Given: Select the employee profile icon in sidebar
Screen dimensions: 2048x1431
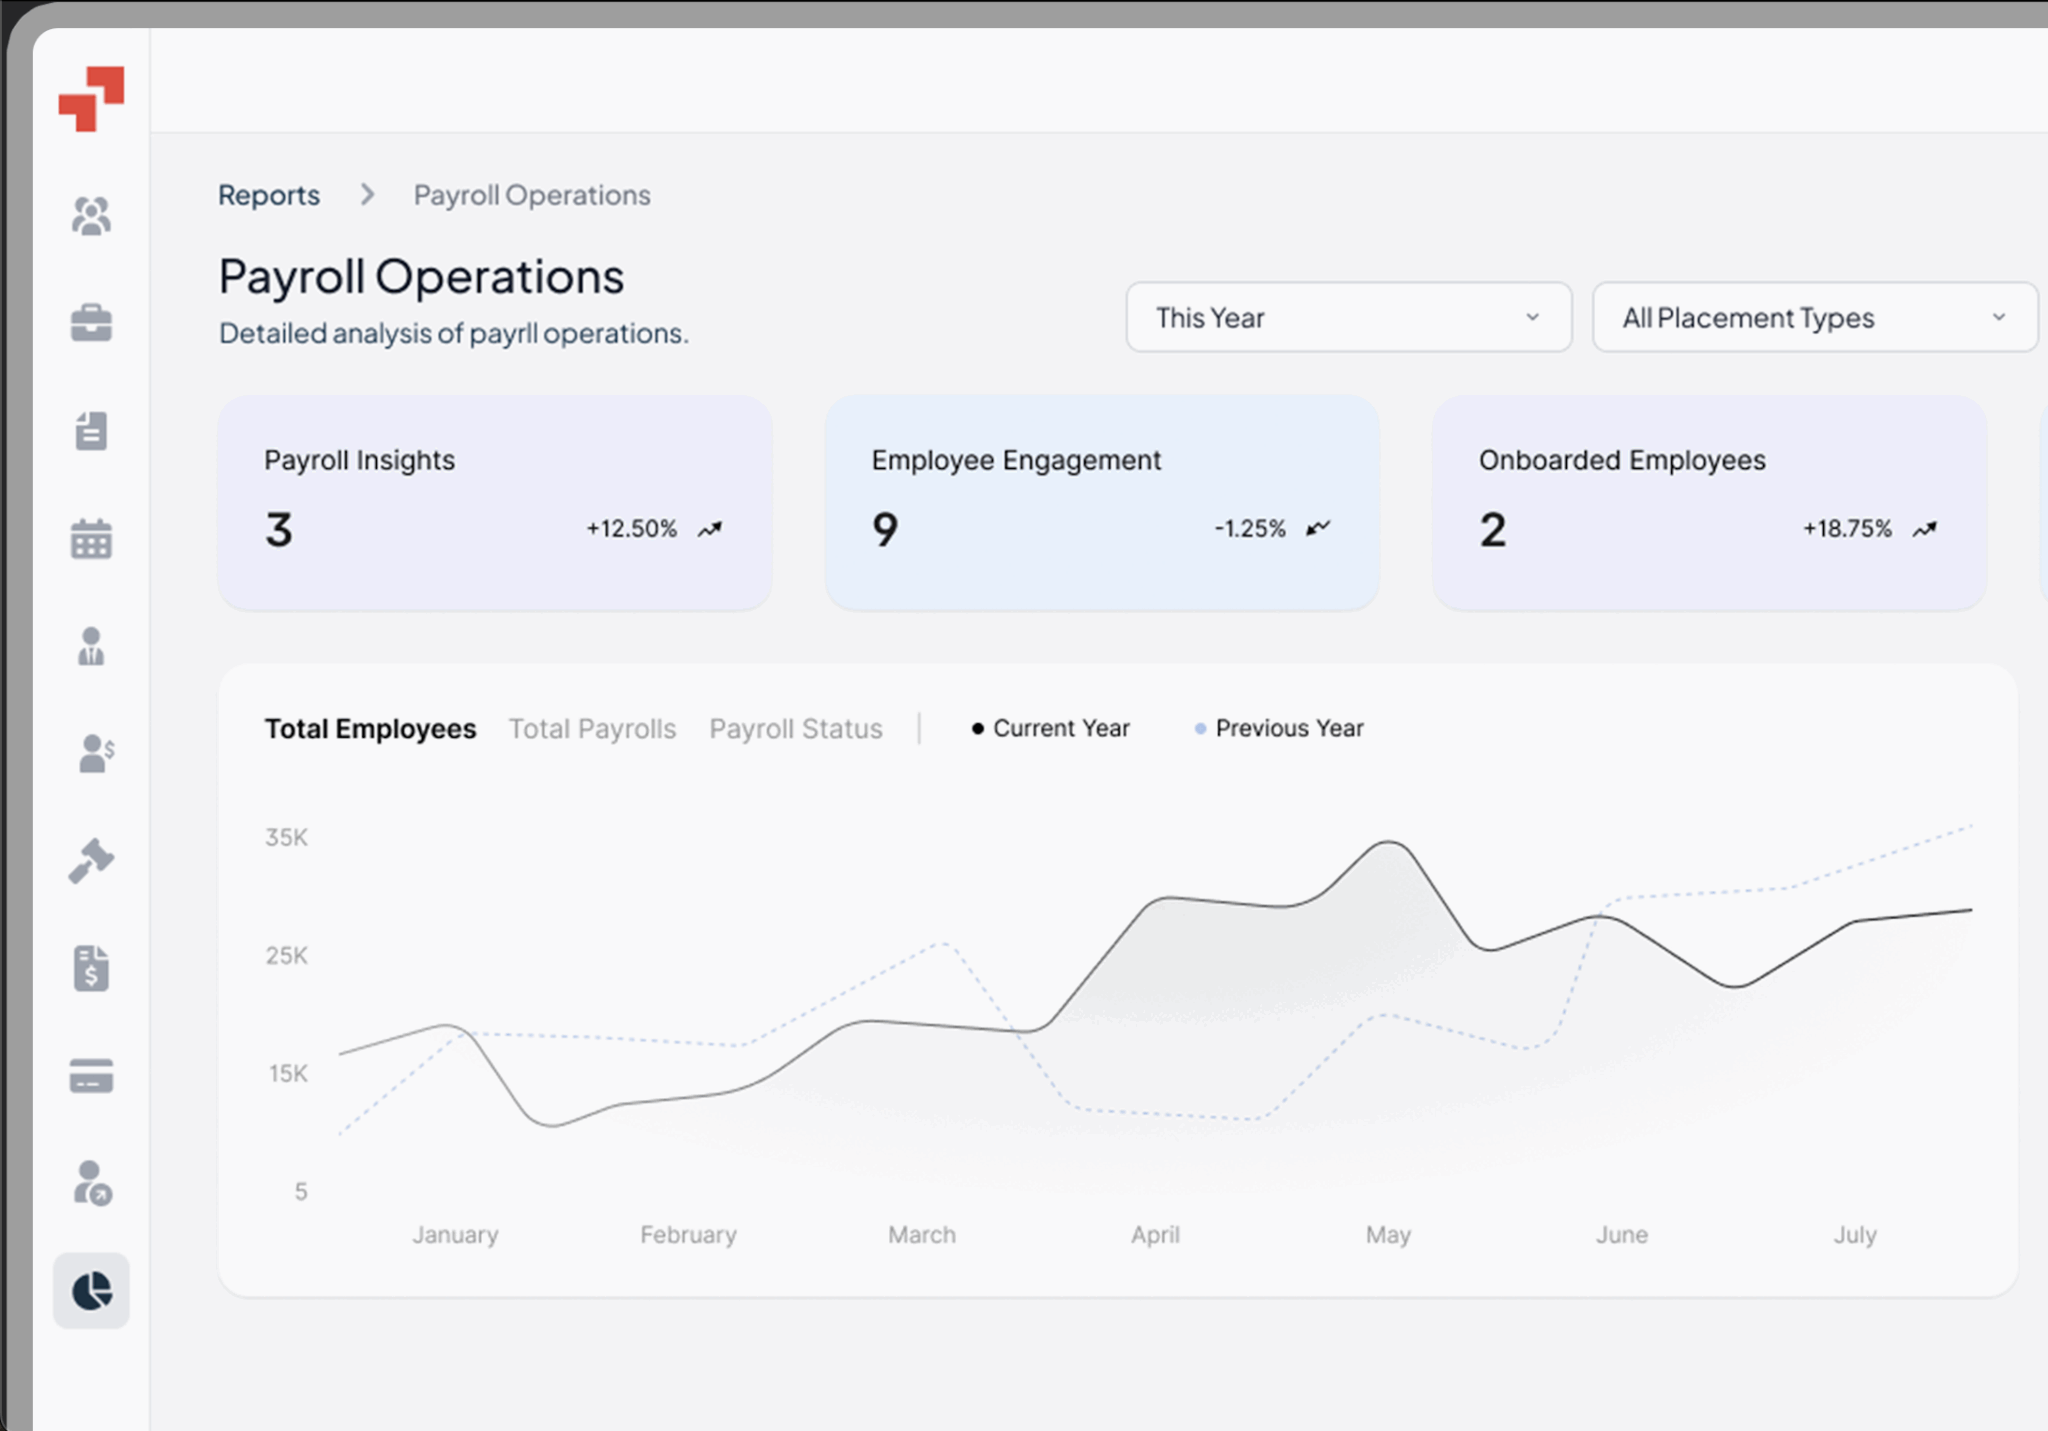Looking at the screenshot, I should coord(92,647).
